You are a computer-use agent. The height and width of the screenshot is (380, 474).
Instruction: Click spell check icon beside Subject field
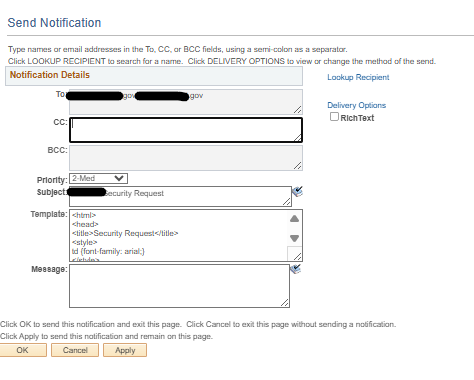297,191
